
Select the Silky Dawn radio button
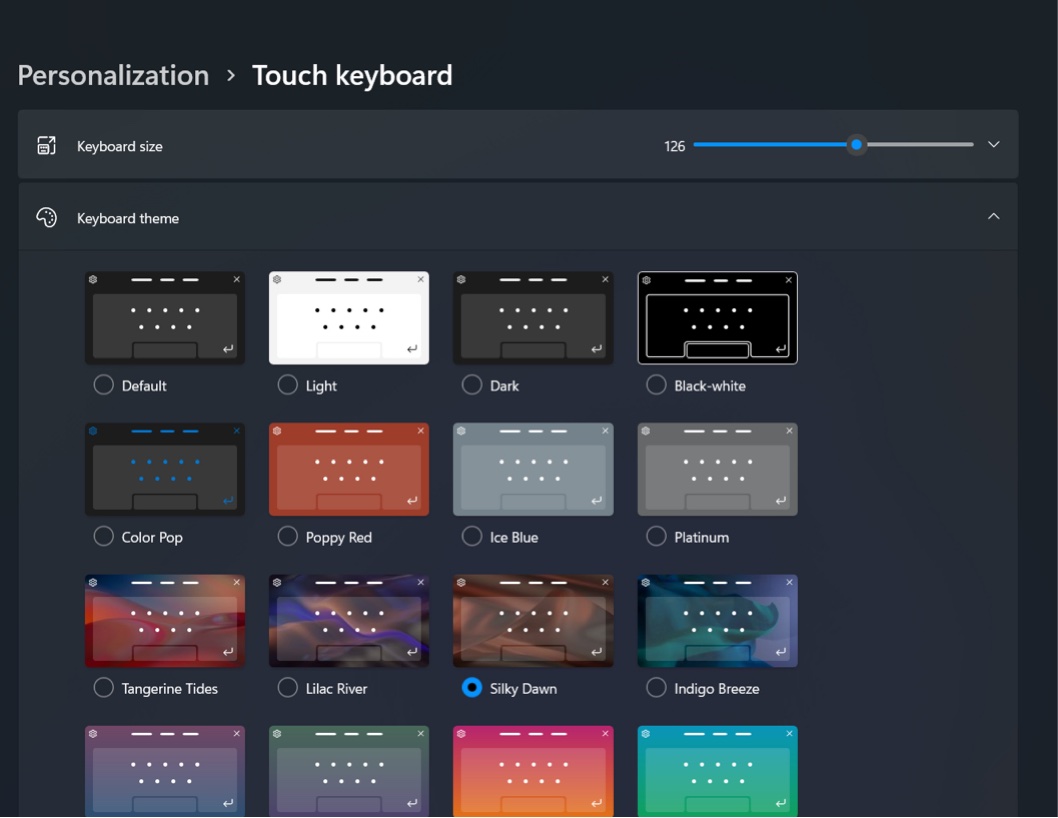[x=472, y=688]
